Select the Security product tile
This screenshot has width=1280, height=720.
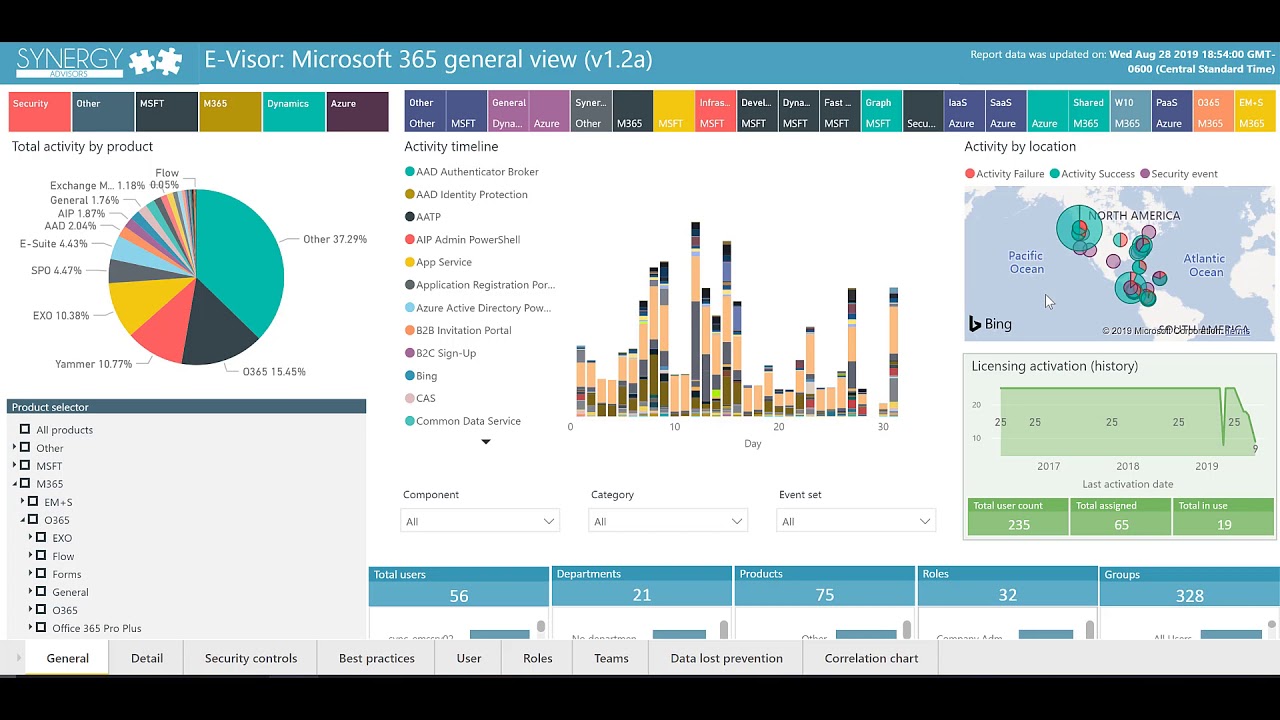coord(39,112)
